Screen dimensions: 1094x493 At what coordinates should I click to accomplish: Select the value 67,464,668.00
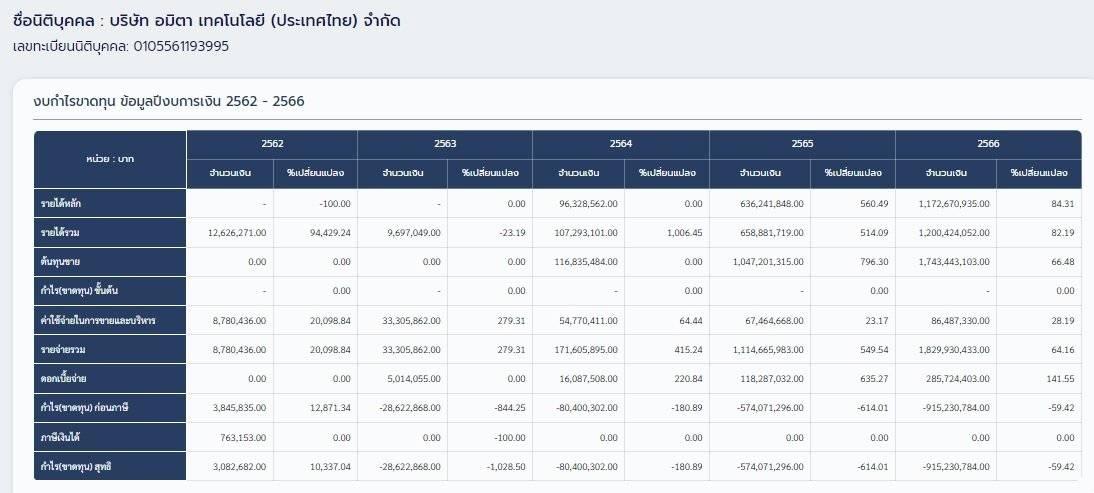coord(774,321)
